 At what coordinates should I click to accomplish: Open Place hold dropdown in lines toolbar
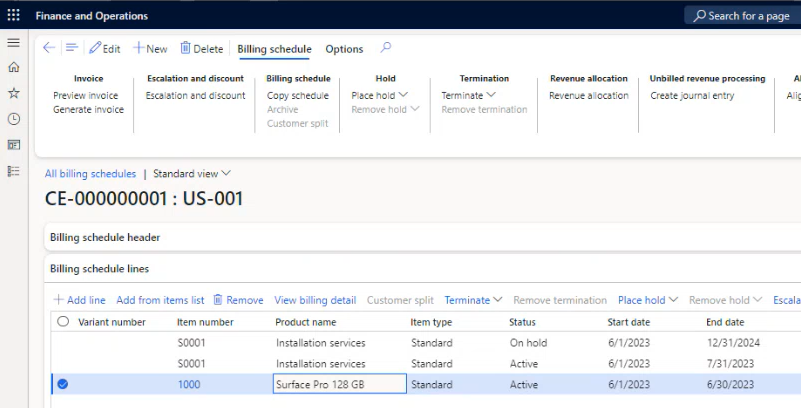pos(648,300)
